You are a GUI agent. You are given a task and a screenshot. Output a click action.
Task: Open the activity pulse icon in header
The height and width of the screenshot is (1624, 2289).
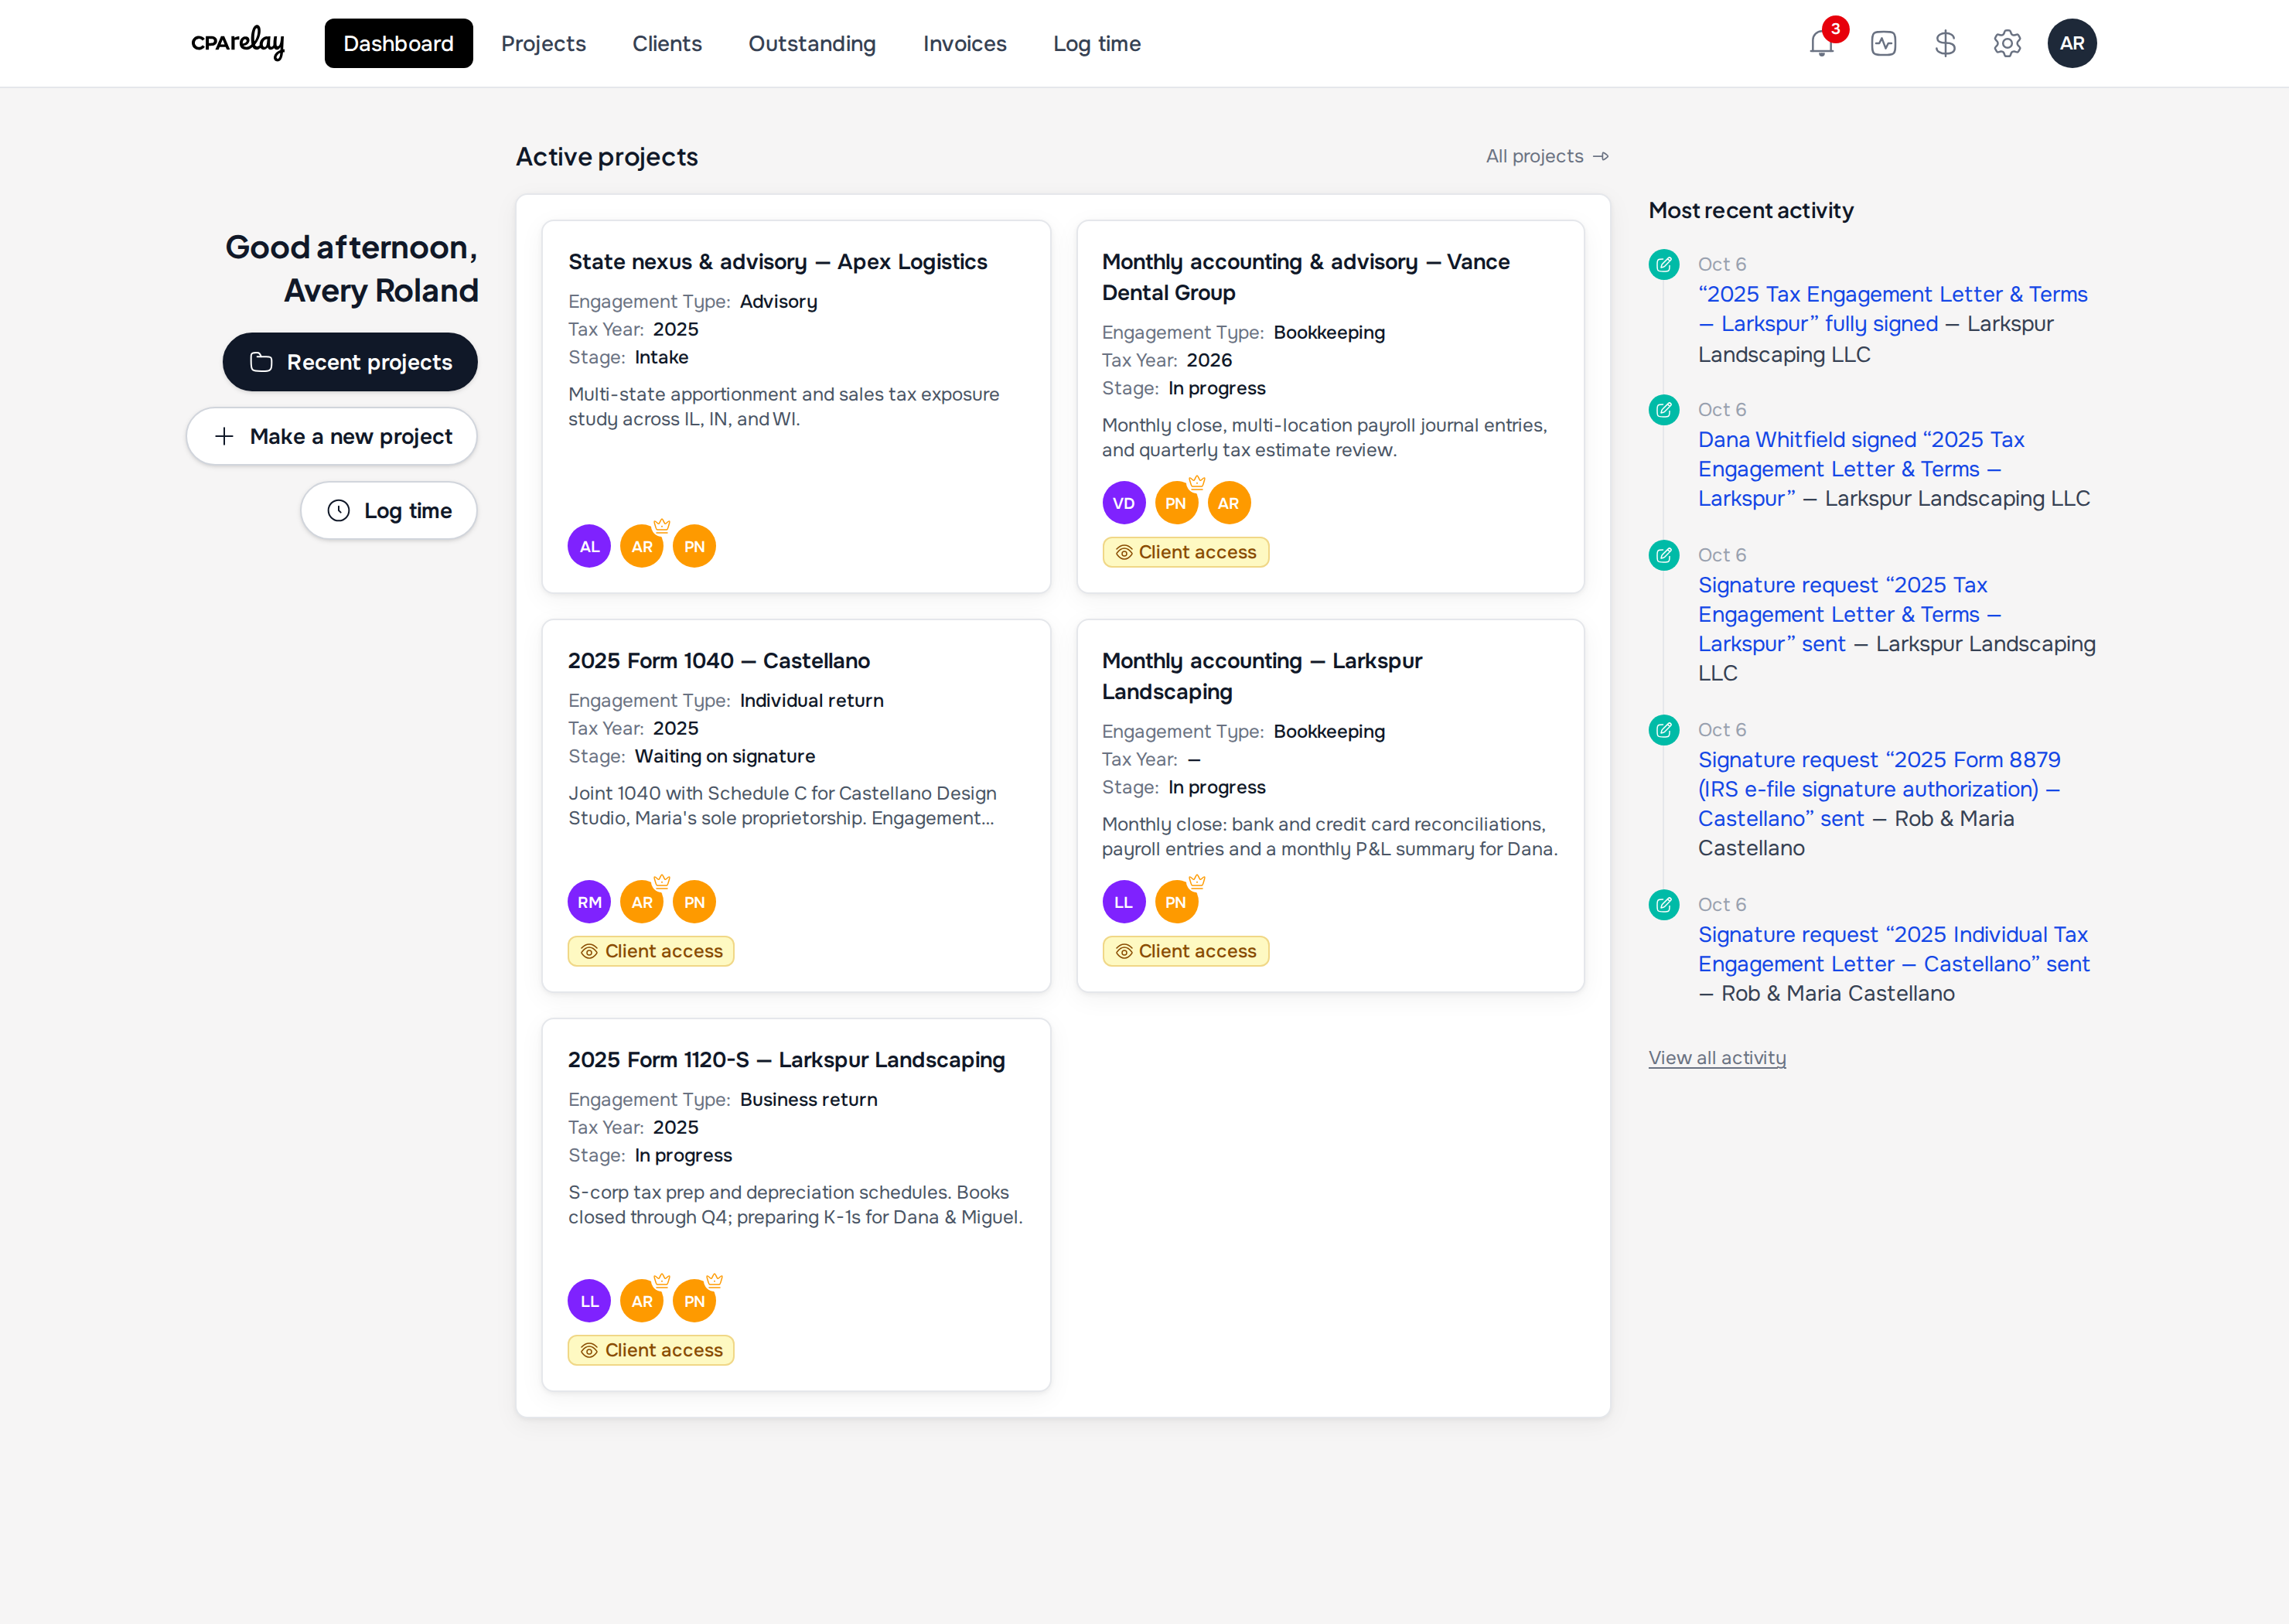1883,43
